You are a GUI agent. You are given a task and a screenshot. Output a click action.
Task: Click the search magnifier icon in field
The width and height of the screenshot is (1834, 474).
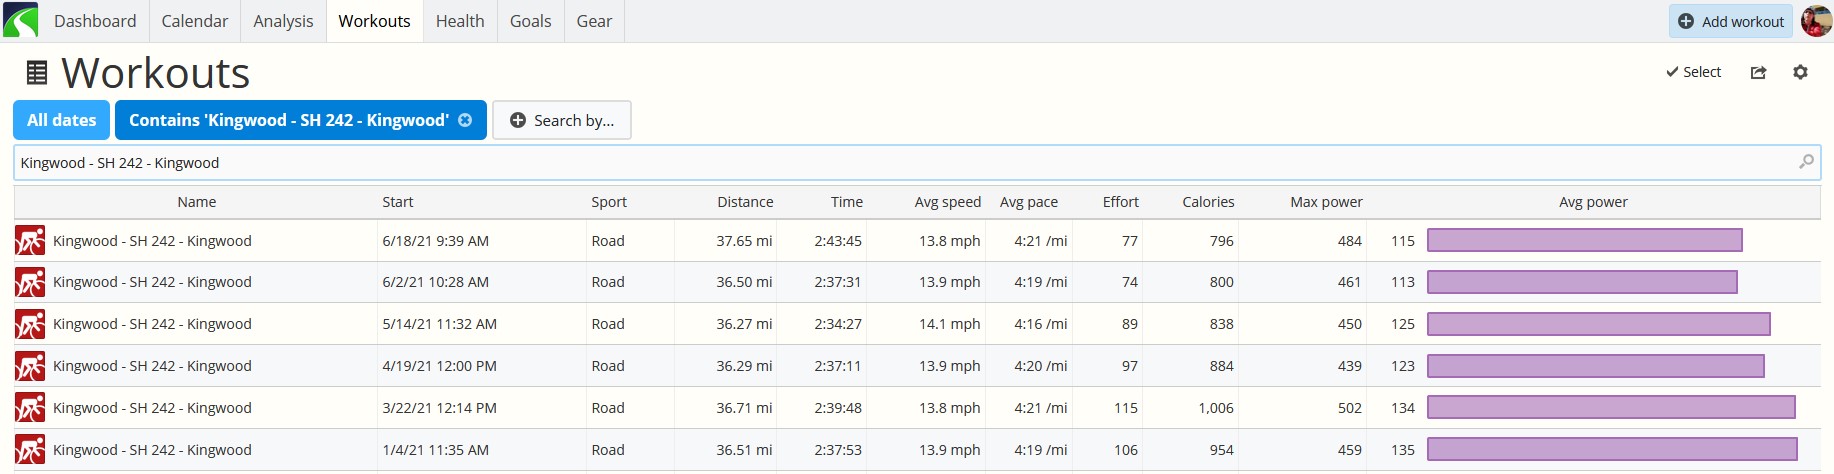coord(1806,162)
